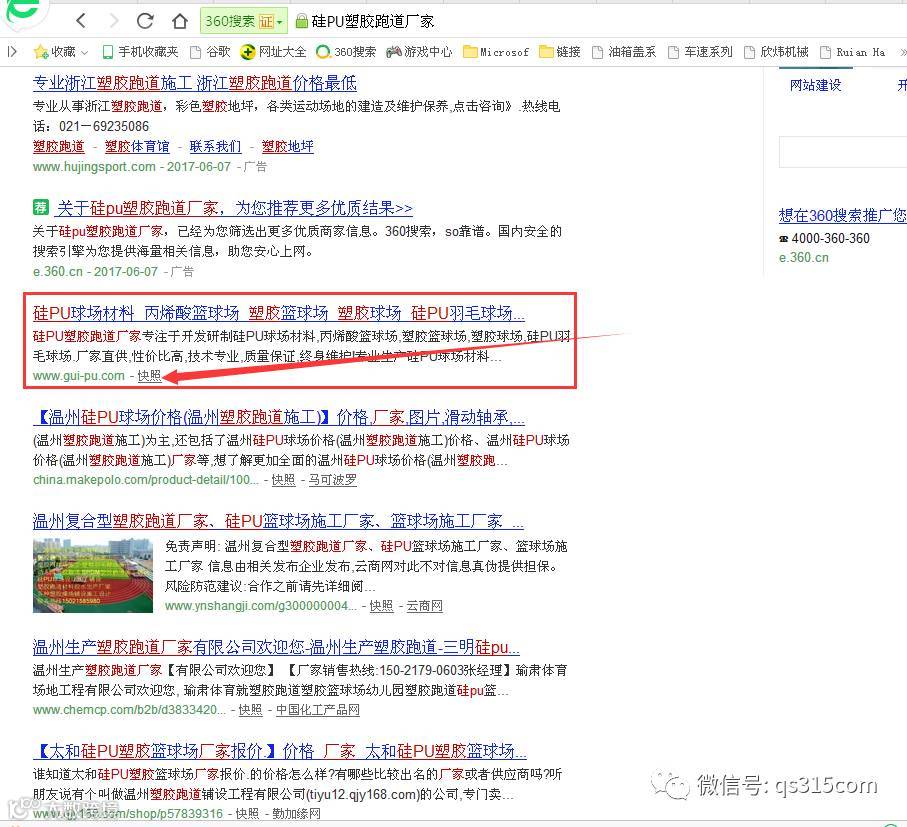Open 快照 snapshot for gui-pu.com result
Image resolution: width=907 pixels, height=827 pixels.
pos(149,376)
